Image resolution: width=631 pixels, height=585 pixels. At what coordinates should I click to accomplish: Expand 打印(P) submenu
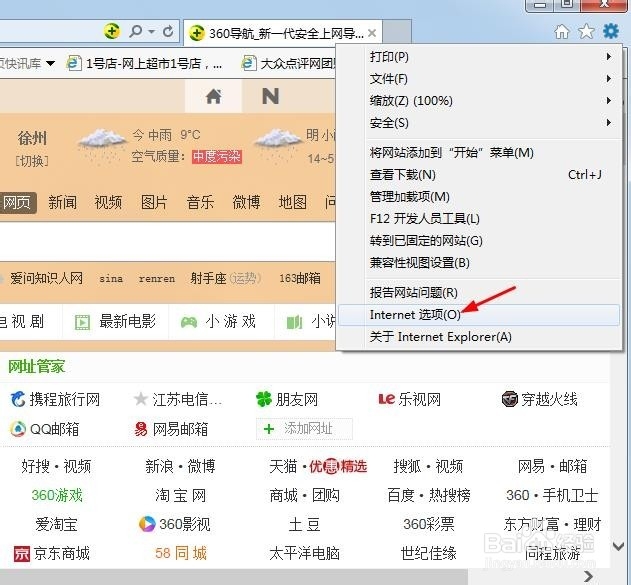pyautogui.click(x=479, y=57)
